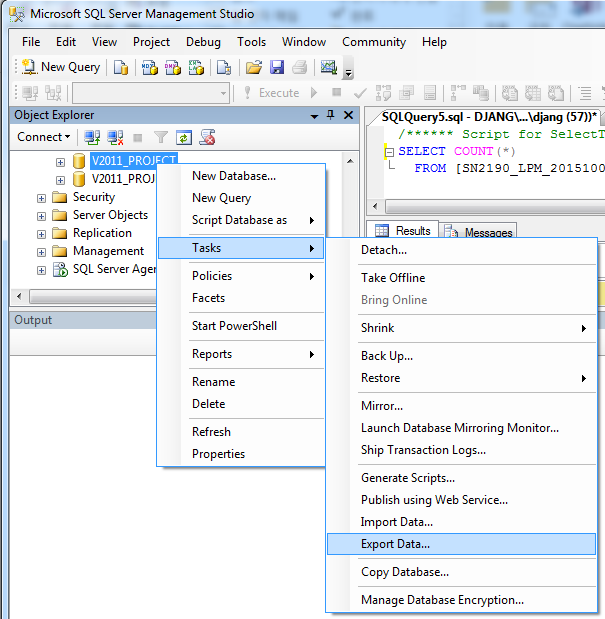605x619 pixels.
Task: Open the Shrink submenu
Action: point(461,328)
